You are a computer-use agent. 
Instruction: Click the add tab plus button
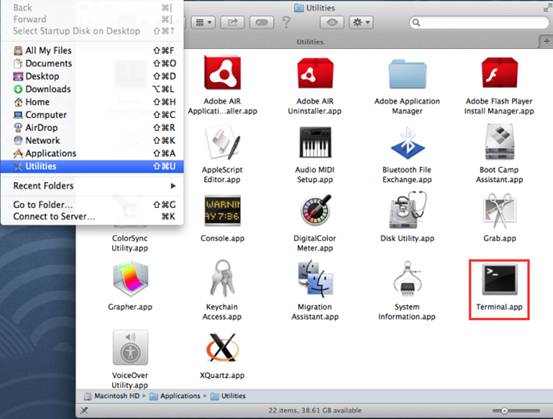pyautogui.click(x=546, y=41)
